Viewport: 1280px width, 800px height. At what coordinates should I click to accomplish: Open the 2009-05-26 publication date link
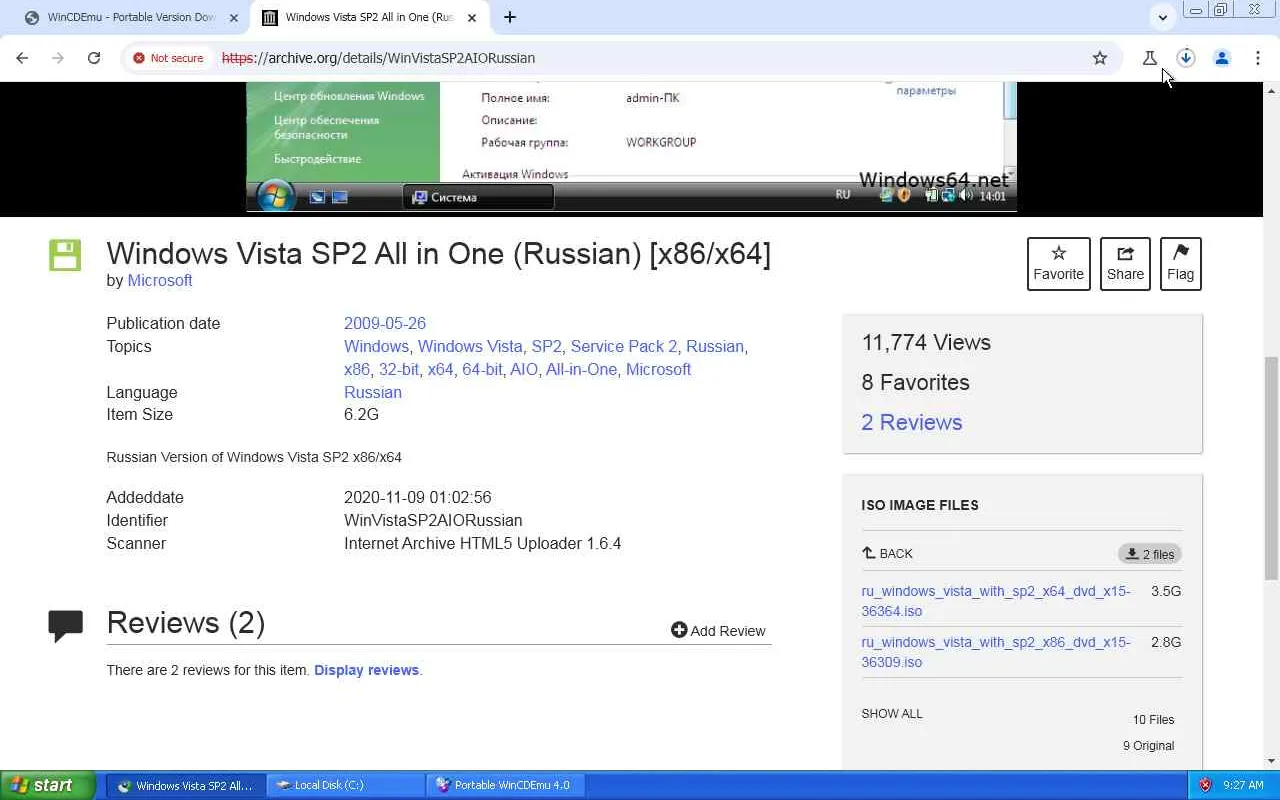pos(385,323)
